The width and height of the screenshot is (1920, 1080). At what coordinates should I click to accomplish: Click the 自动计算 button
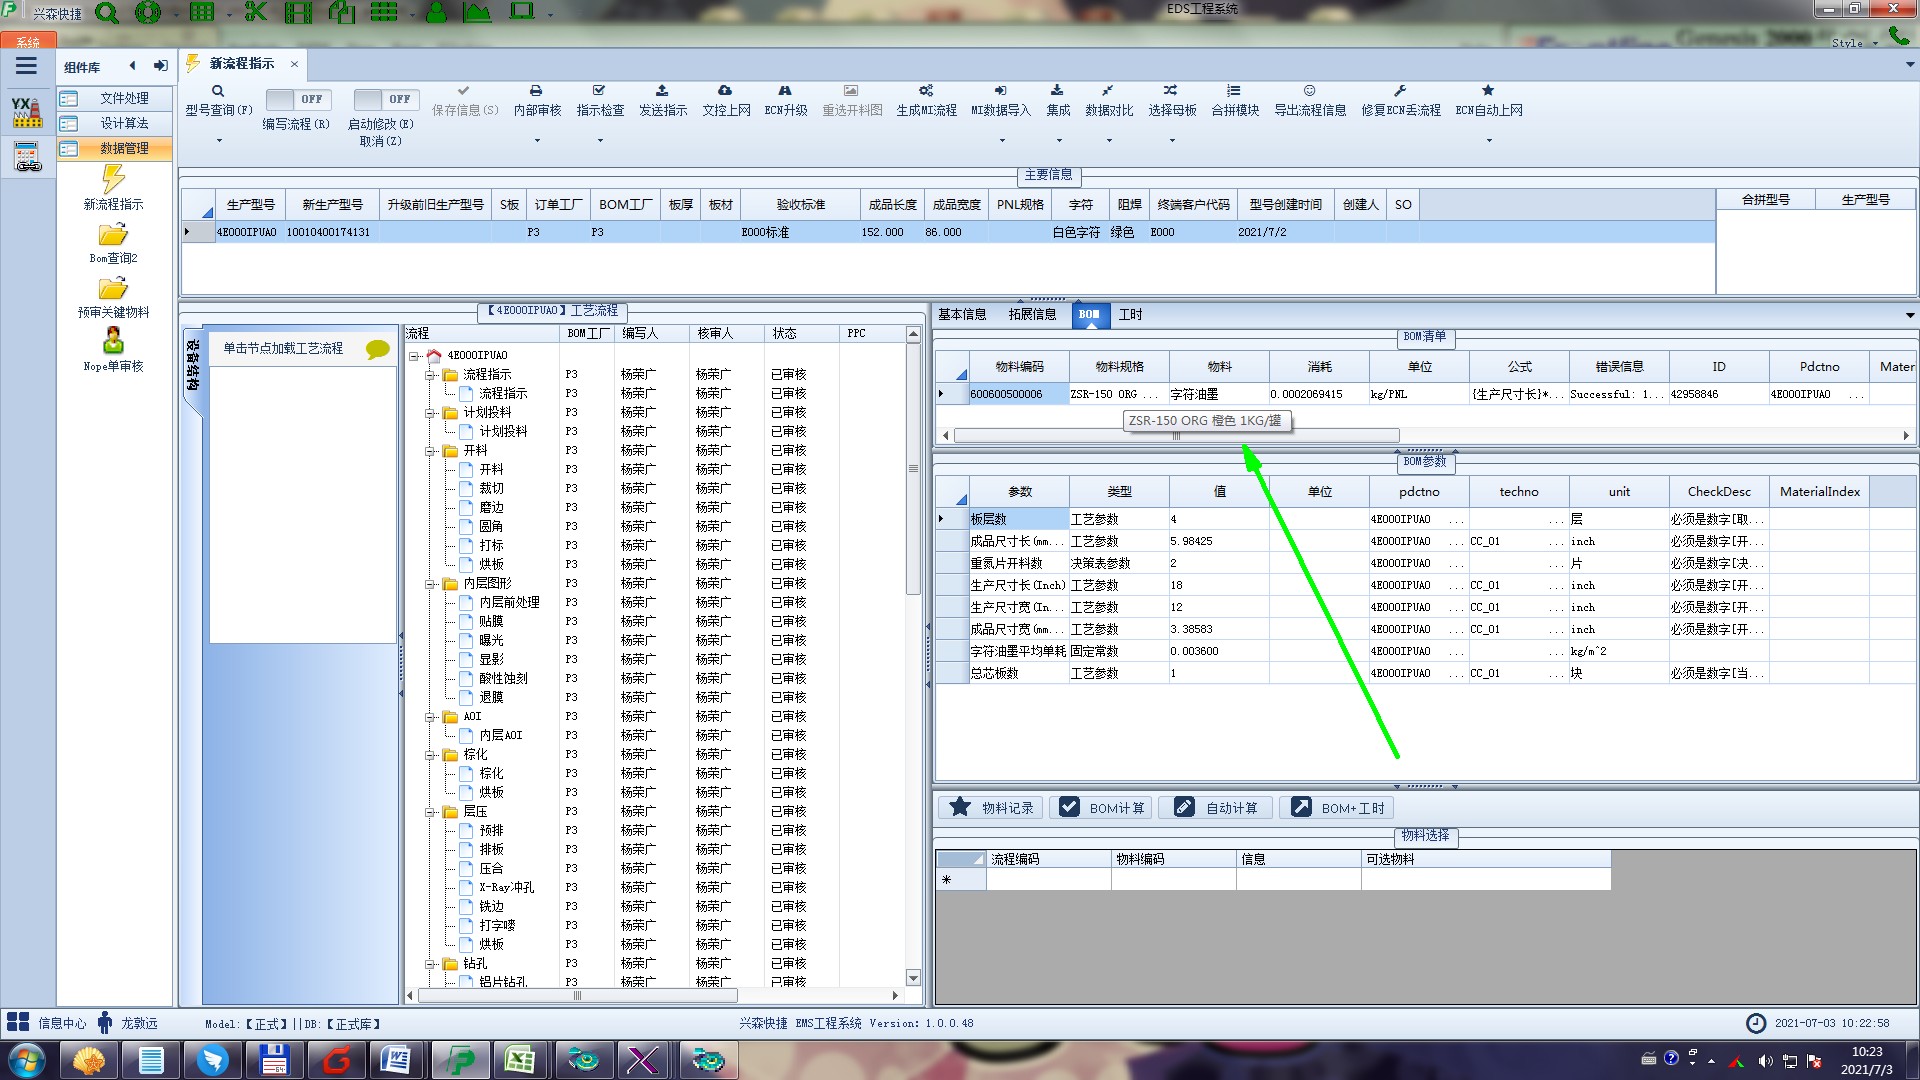tap(1216, 808)
